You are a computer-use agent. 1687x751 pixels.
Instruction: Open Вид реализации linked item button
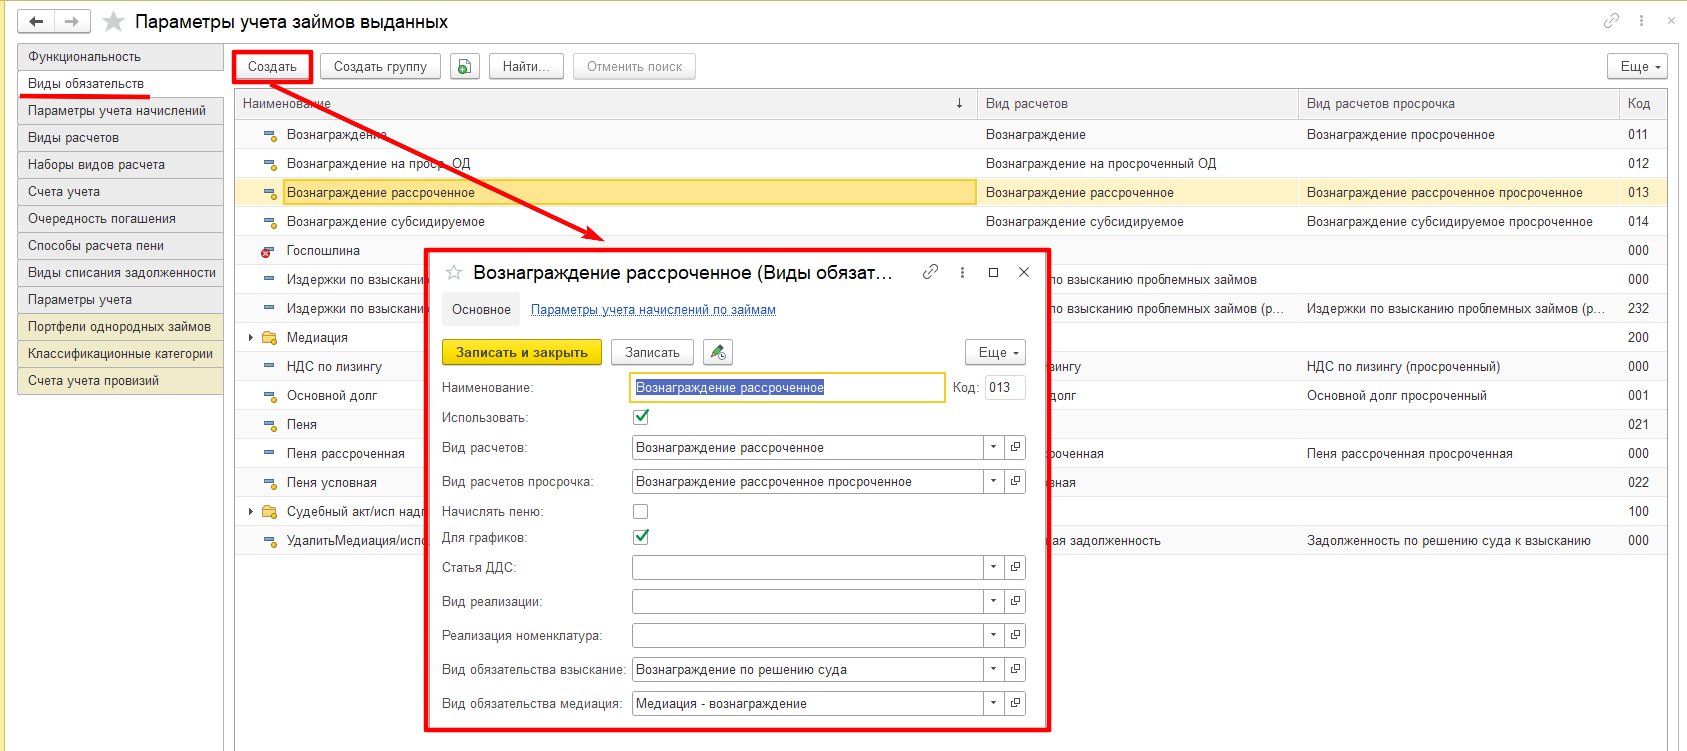[x=1015, y=601]
